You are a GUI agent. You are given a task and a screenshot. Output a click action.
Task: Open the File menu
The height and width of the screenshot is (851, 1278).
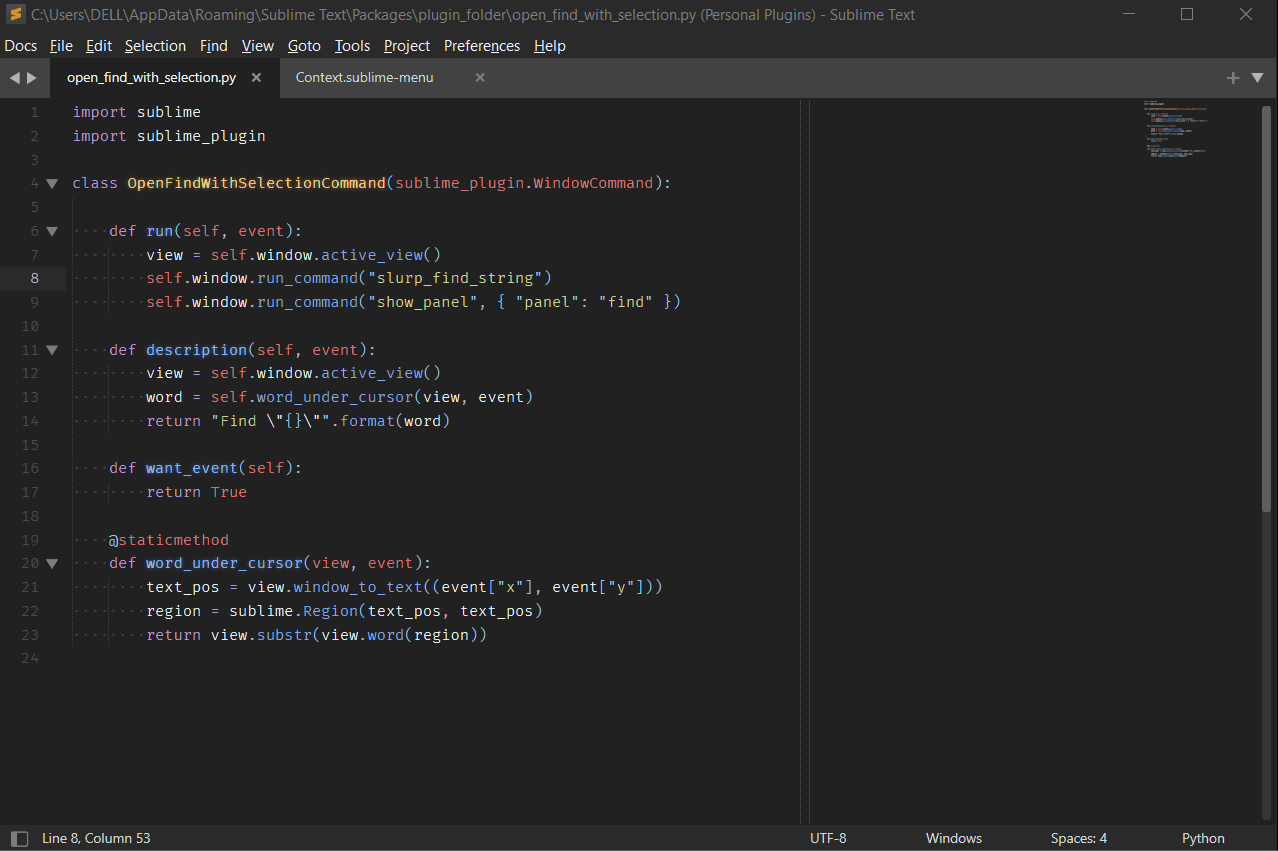(x=61, y=46)
